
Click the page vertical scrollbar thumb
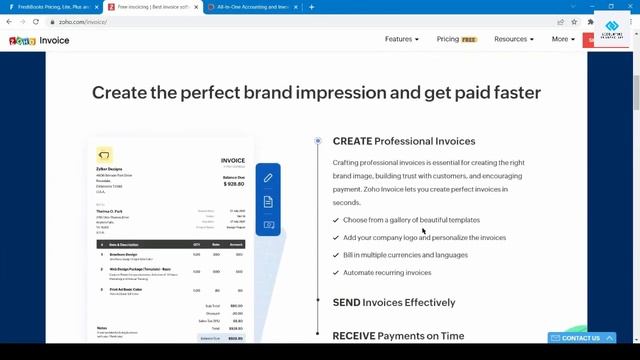pos(636,93)
